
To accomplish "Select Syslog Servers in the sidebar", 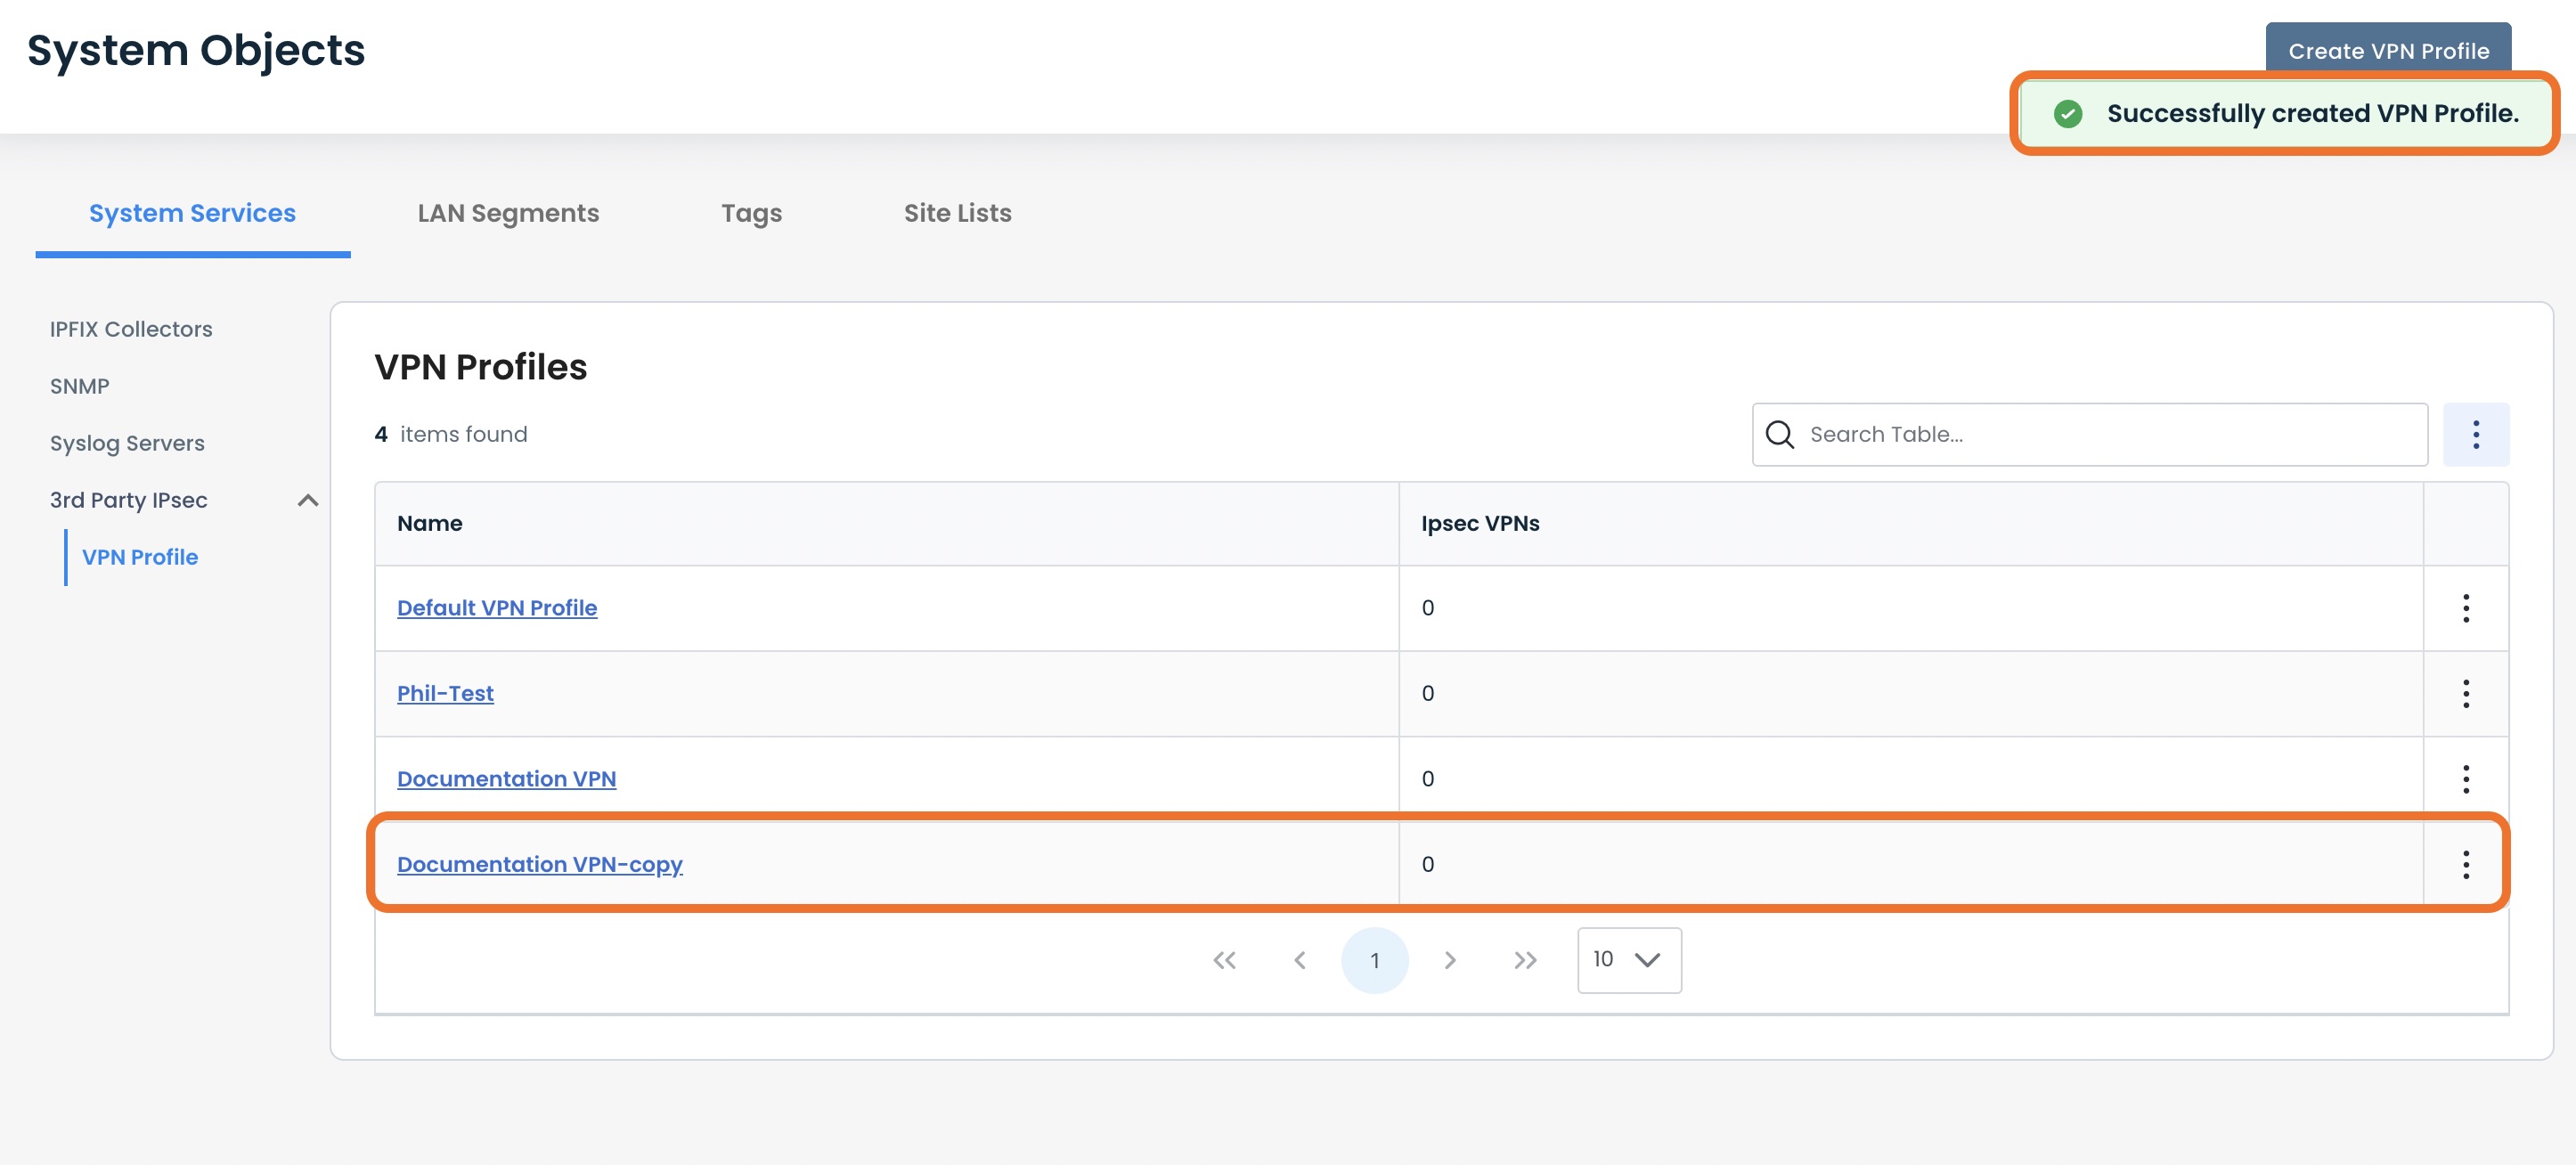I will 127,443.
